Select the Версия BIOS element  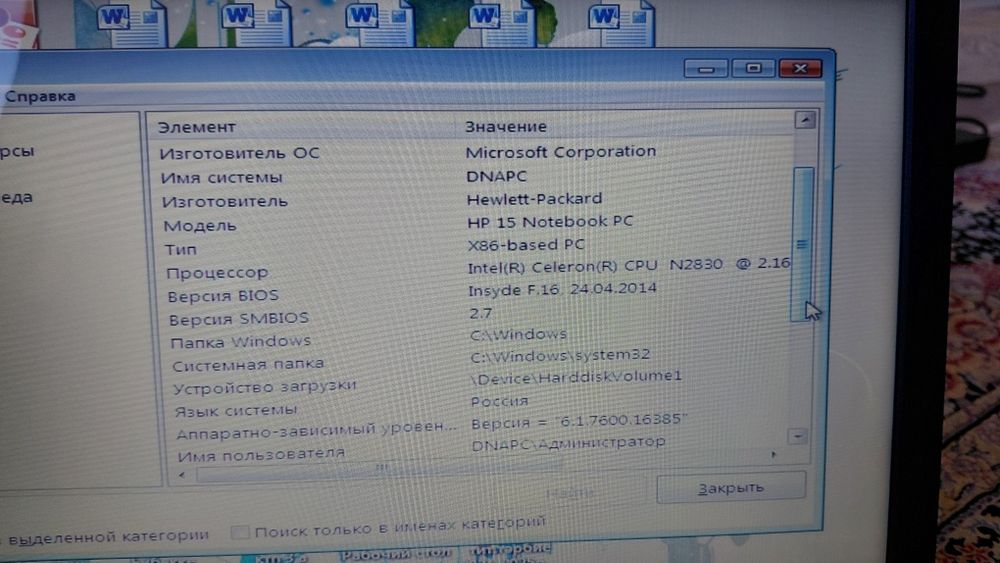223,296
